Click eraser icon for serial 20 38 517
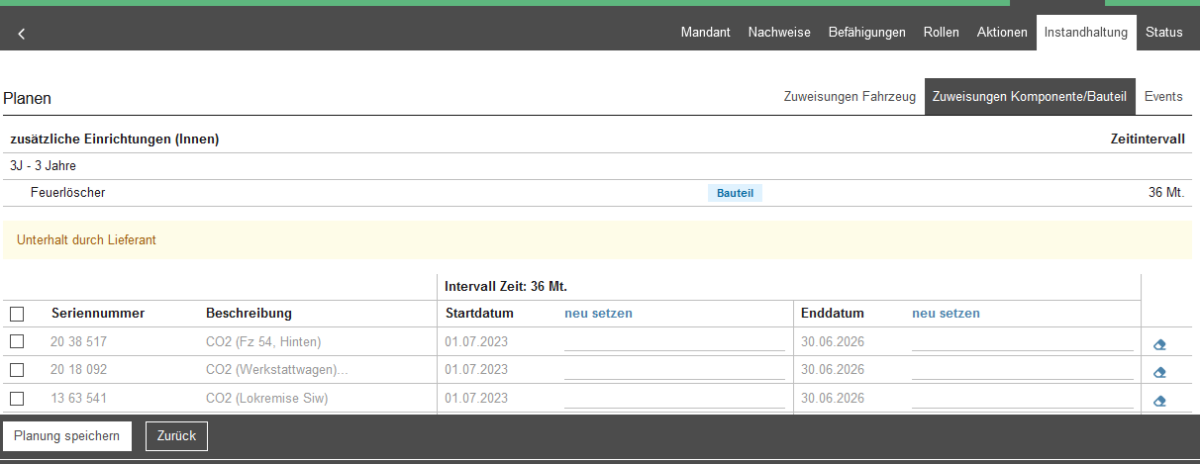The image size is (1200, 464). coord(1160,344)
